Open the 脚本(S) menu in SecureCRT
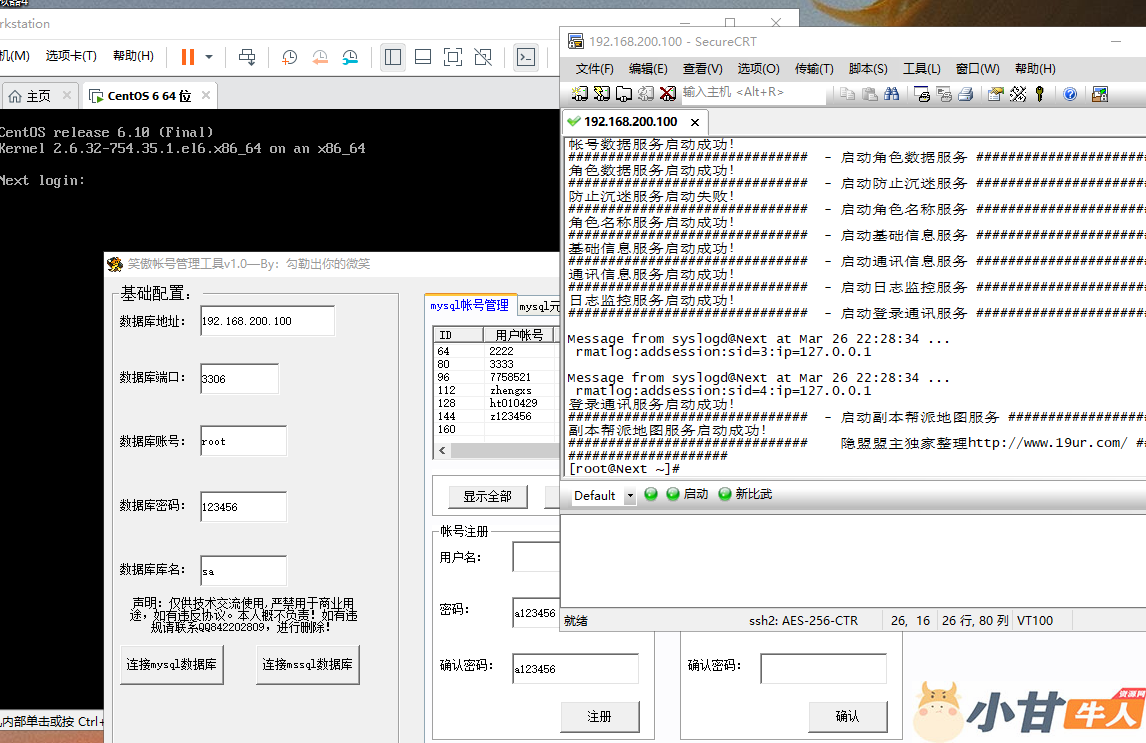This screenshot has width=1146, height=743. (x=867, y=69)
